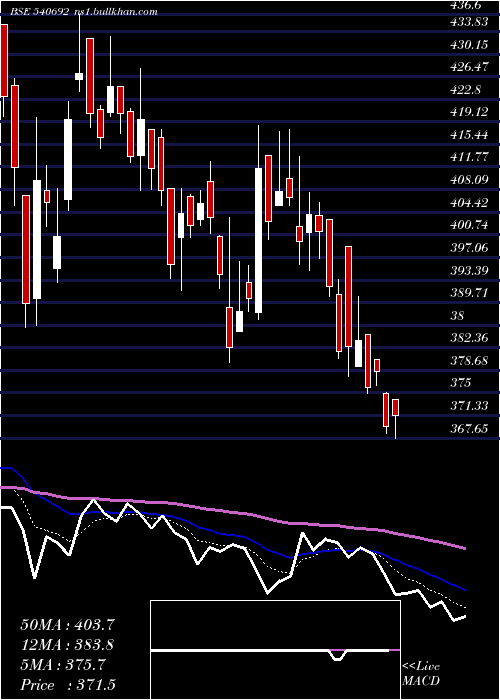
Task: Click the <<Live MACD label
Action: (x=421, y=674)
